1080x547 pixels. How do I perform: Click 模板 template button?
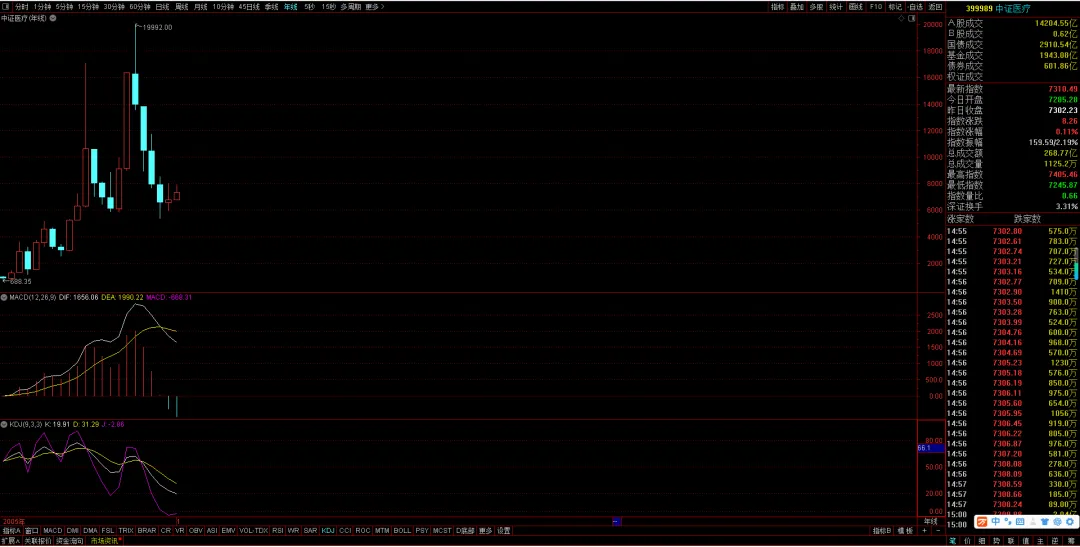click(906, 530)
